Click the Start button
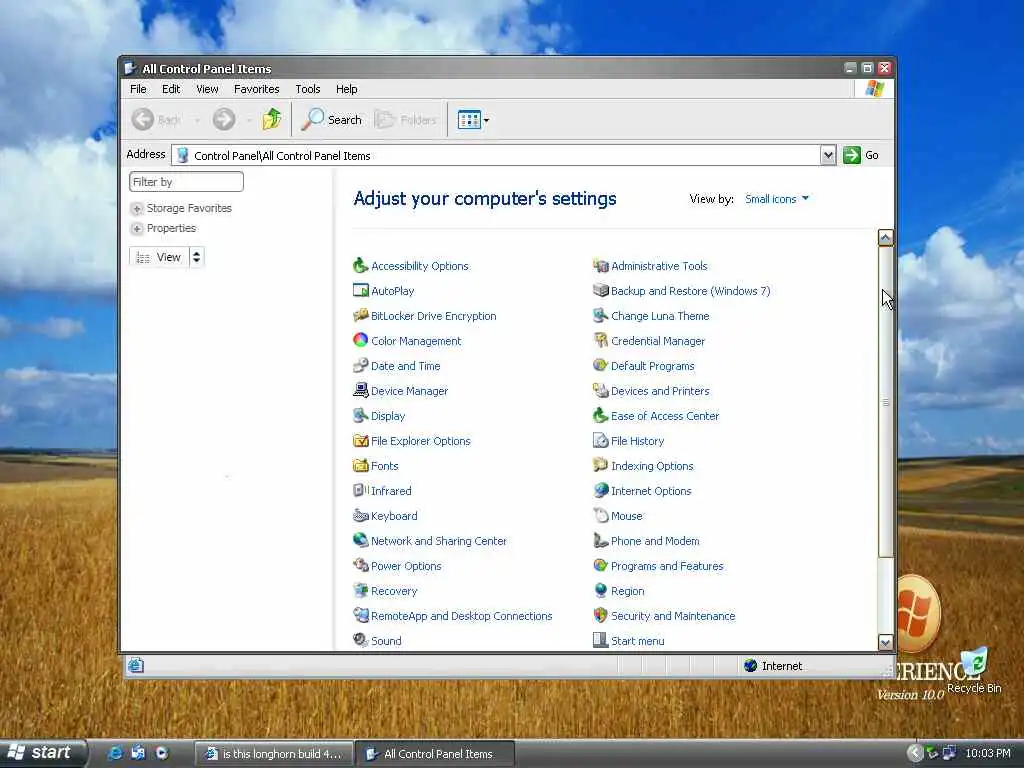Screen dimensions: 1024x768 coord(42,753)
